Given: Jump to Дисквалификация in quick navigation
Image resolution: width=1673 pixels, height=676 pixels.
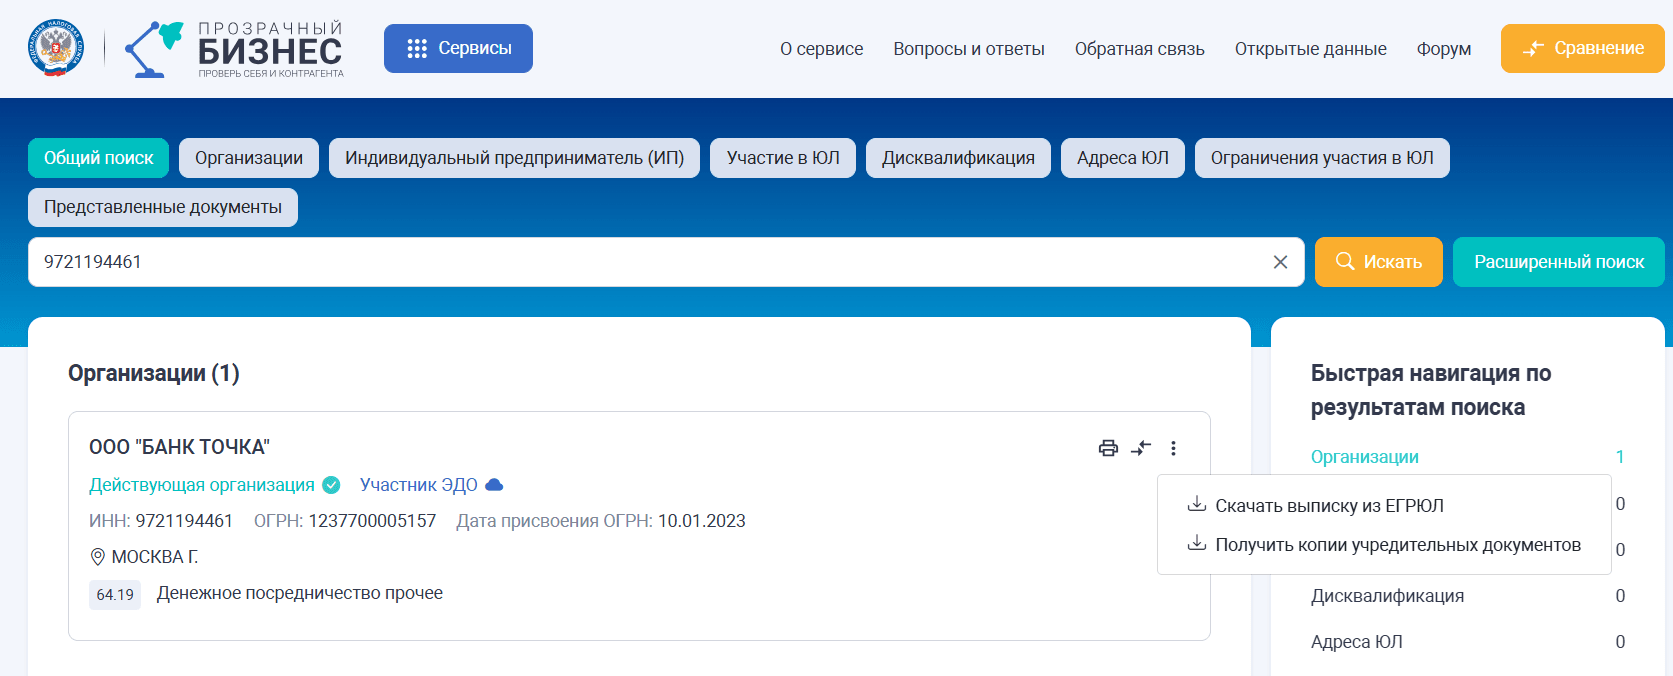Looking at the screenshot, I should point(1387,596).
